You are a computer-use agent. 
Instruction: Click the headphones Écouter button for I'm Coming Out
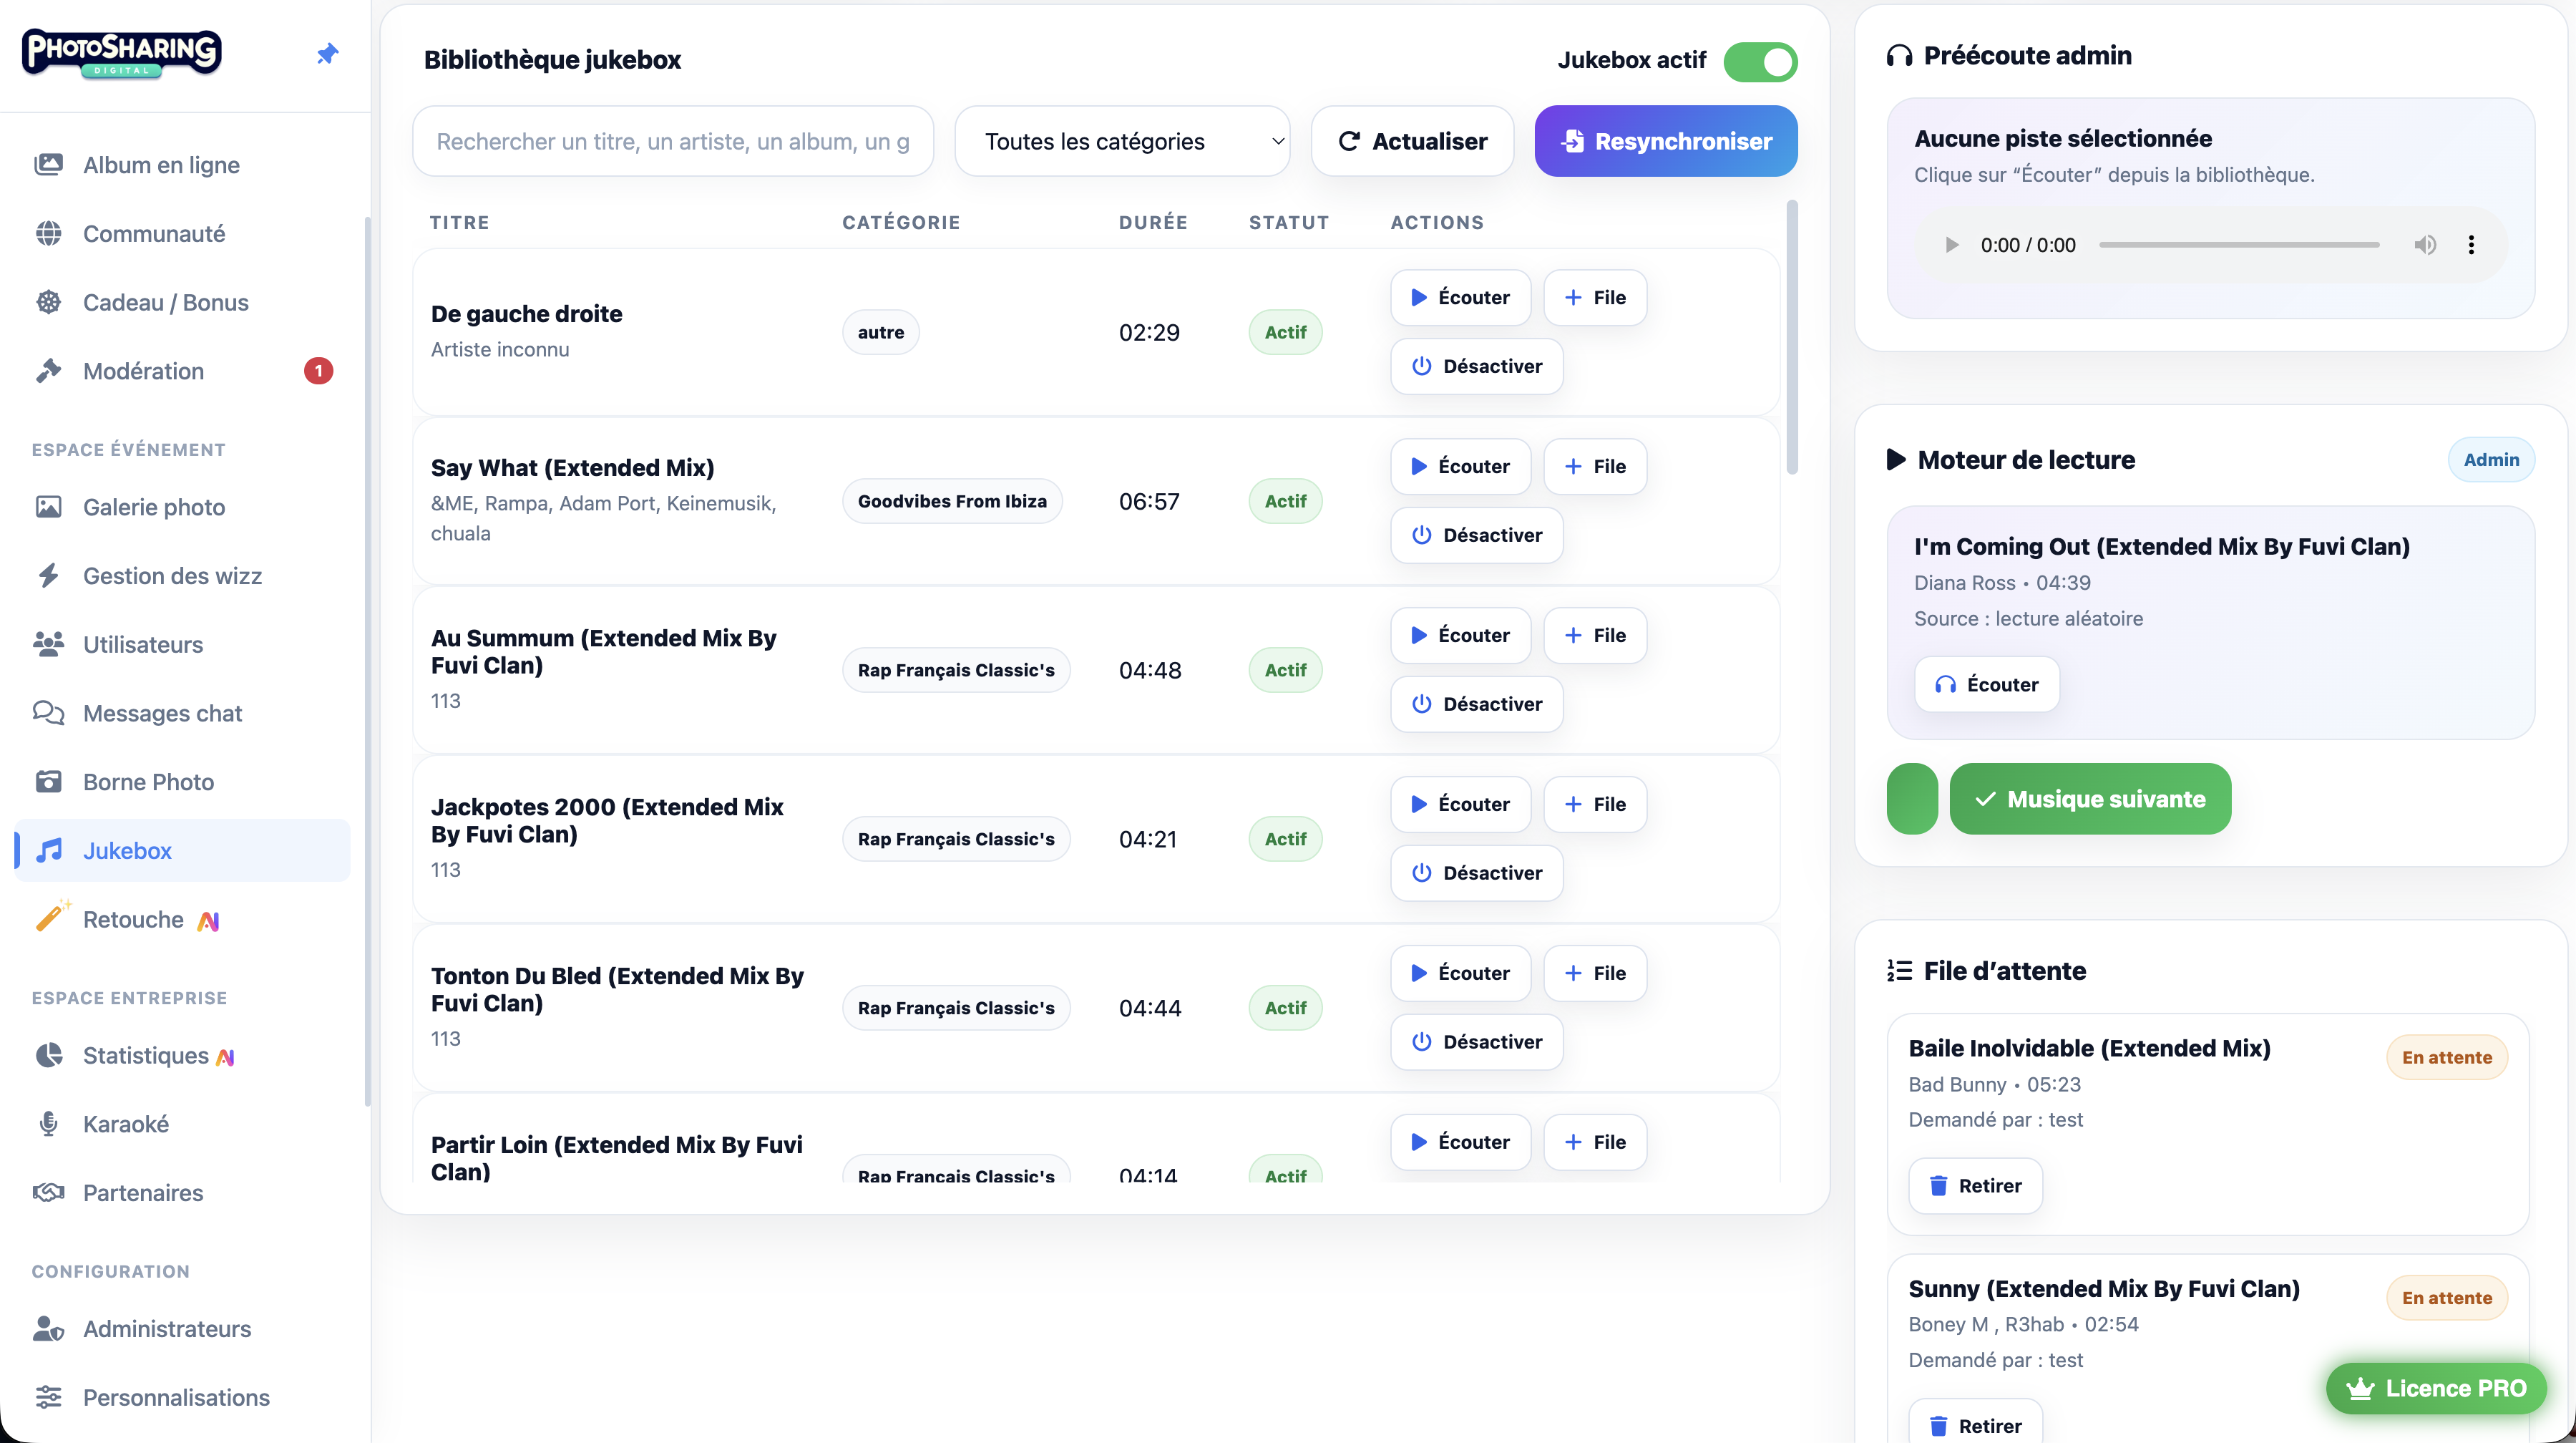pos(1986,684)
